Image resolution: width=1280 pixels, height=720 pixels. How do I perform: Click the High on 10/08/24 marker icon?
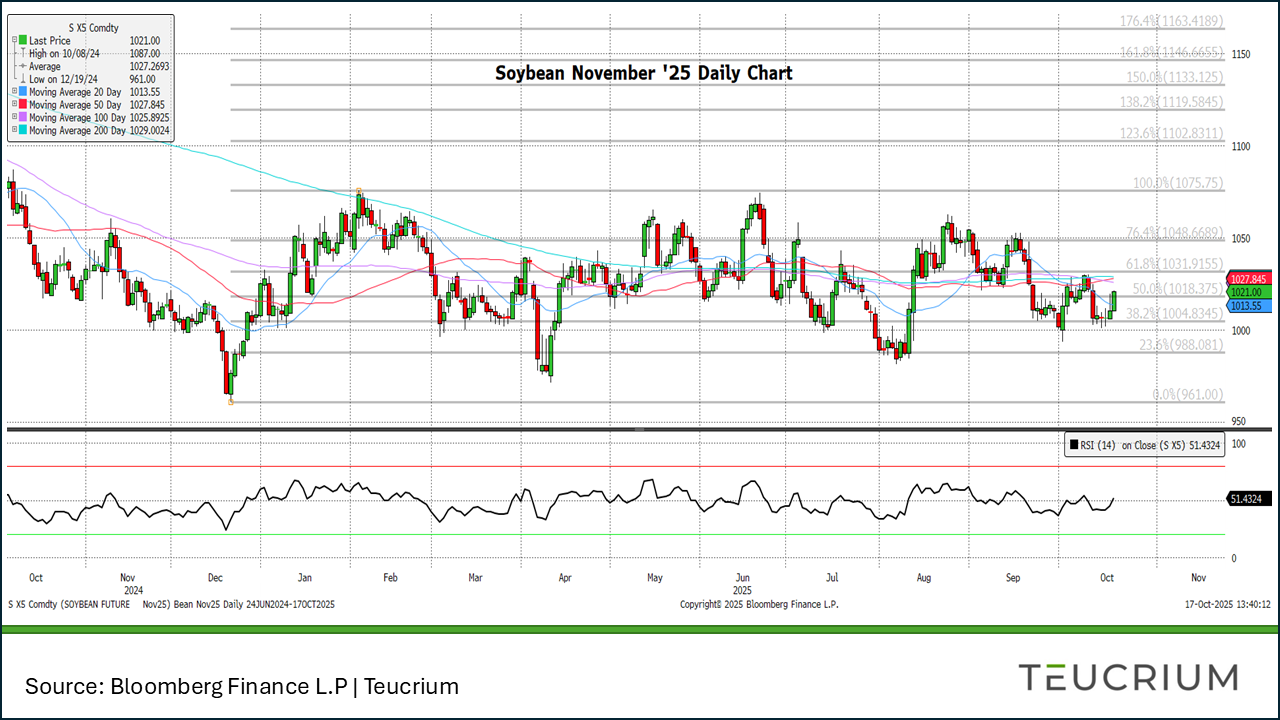pos(23,53)
